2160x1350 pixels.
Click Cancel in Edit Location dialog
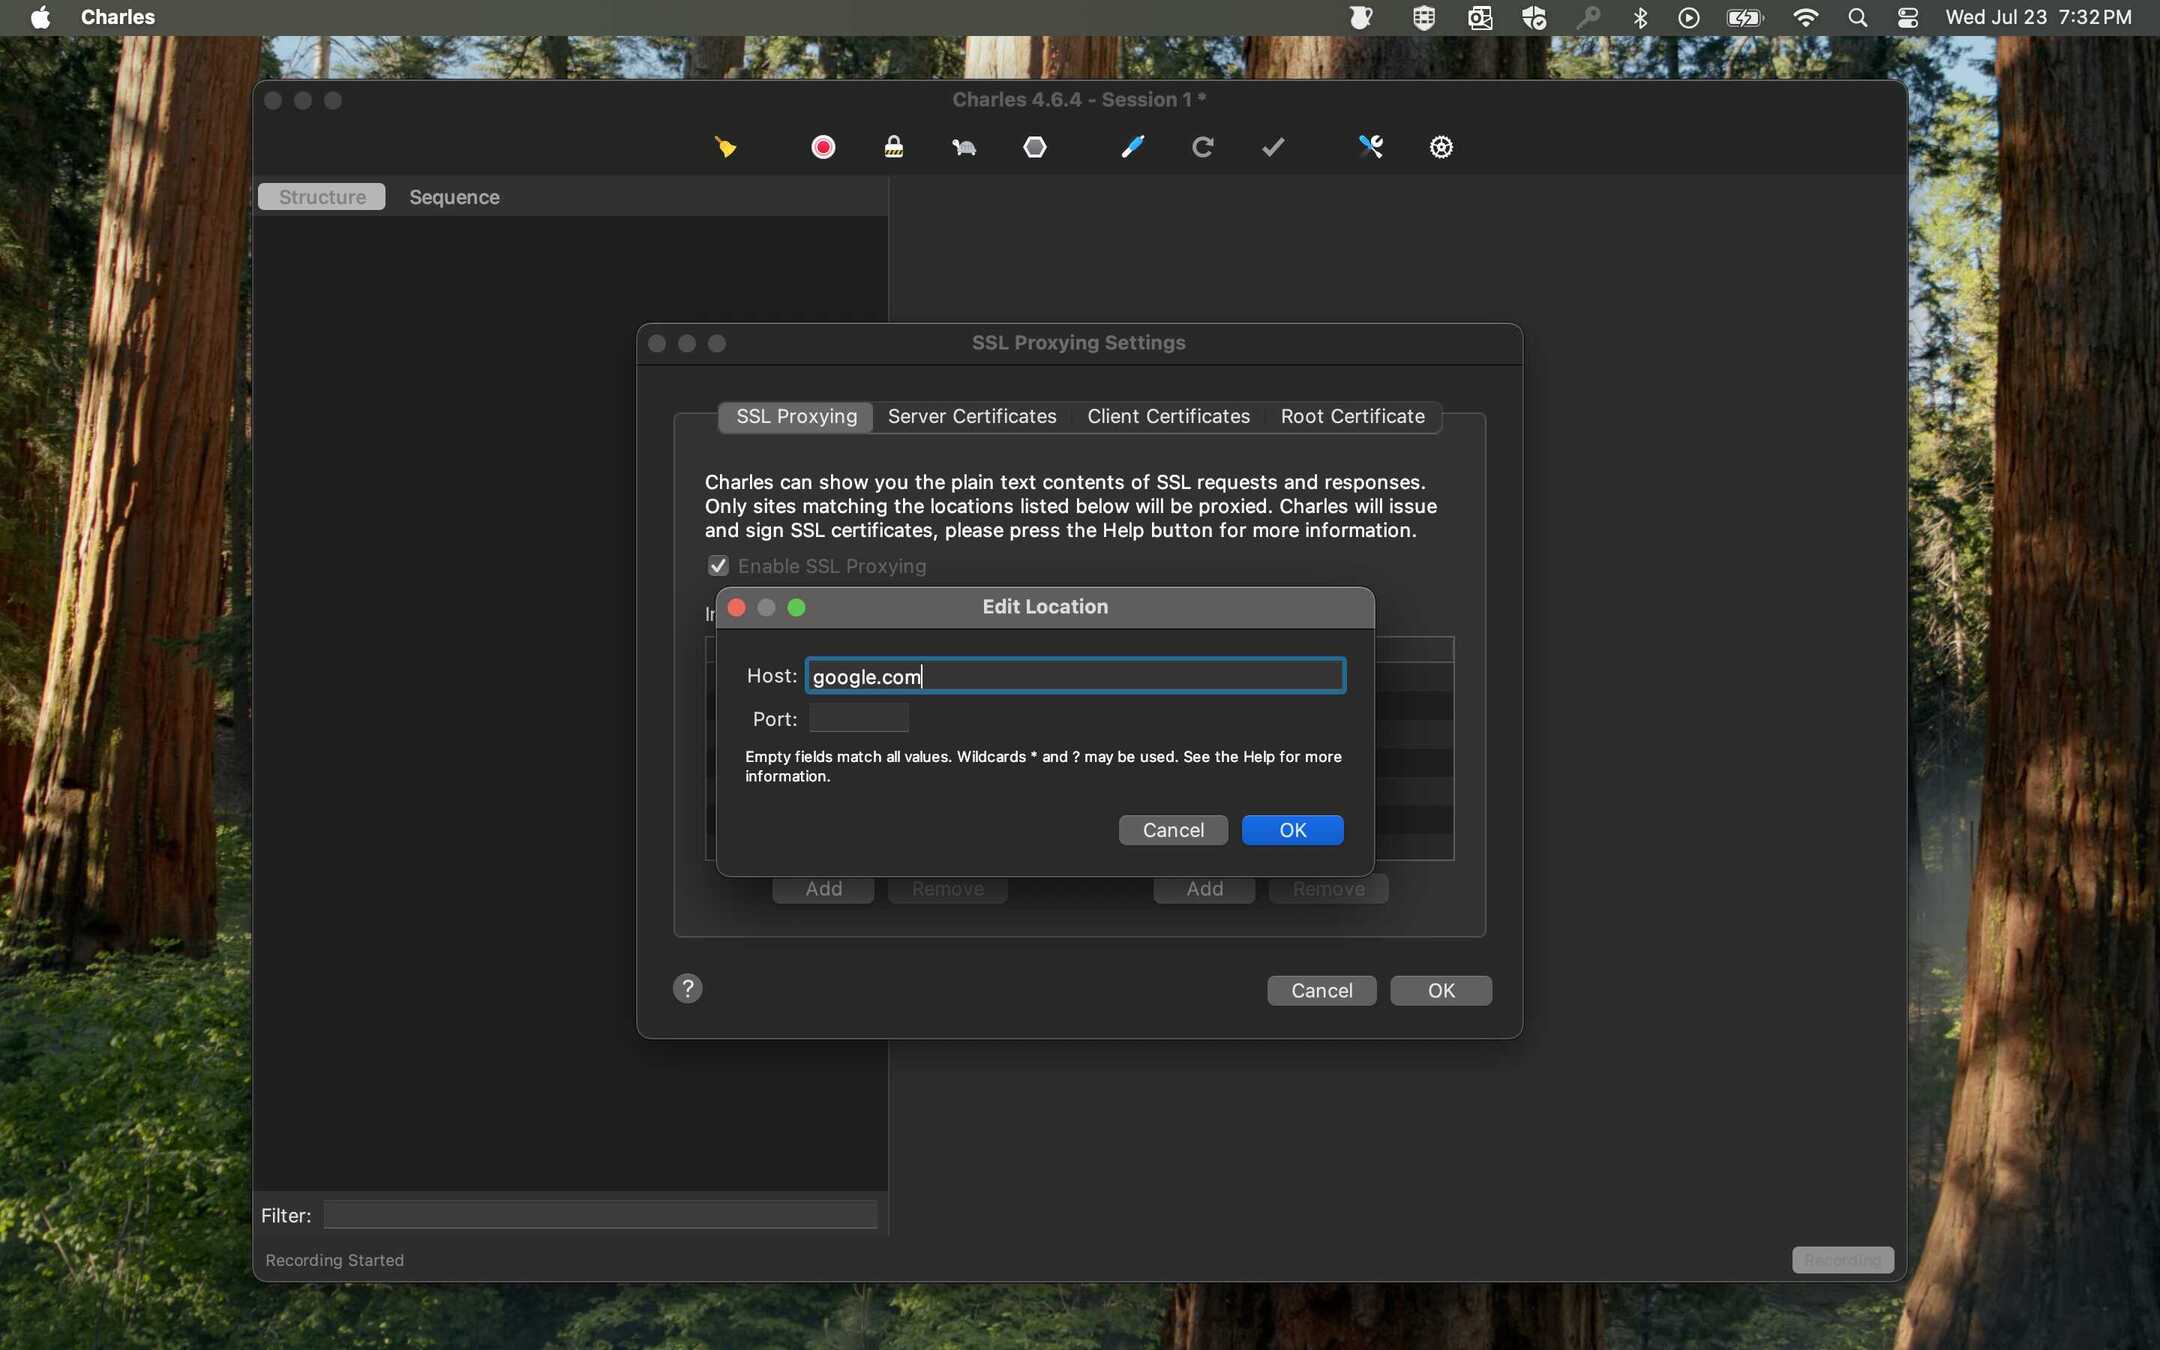[x=1173, y=830]
